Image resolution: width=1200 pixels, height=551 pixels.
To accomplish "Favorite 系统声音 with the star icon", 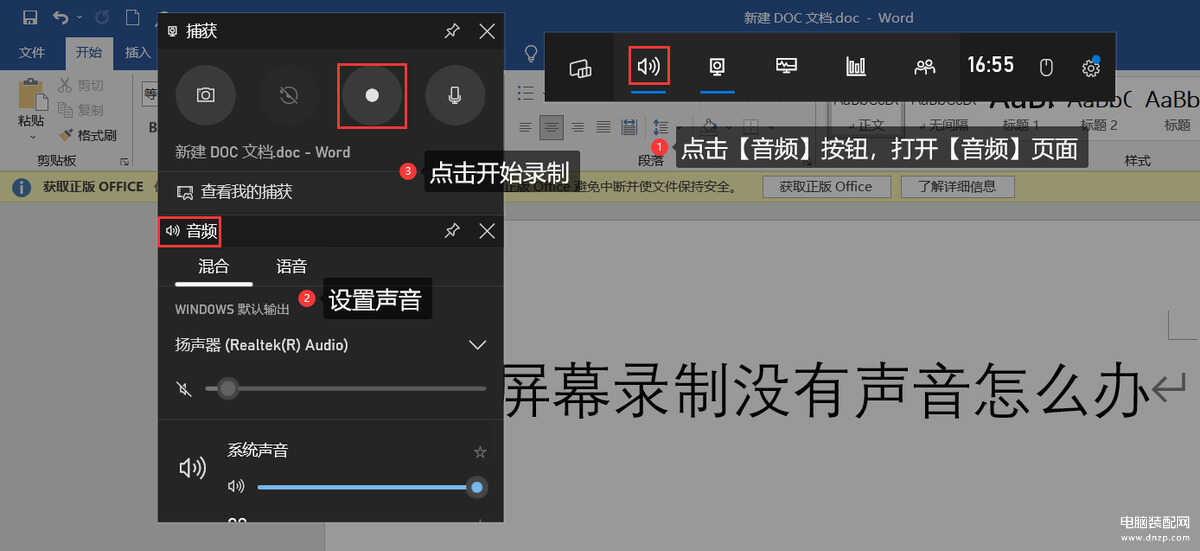I will point(480,452).
